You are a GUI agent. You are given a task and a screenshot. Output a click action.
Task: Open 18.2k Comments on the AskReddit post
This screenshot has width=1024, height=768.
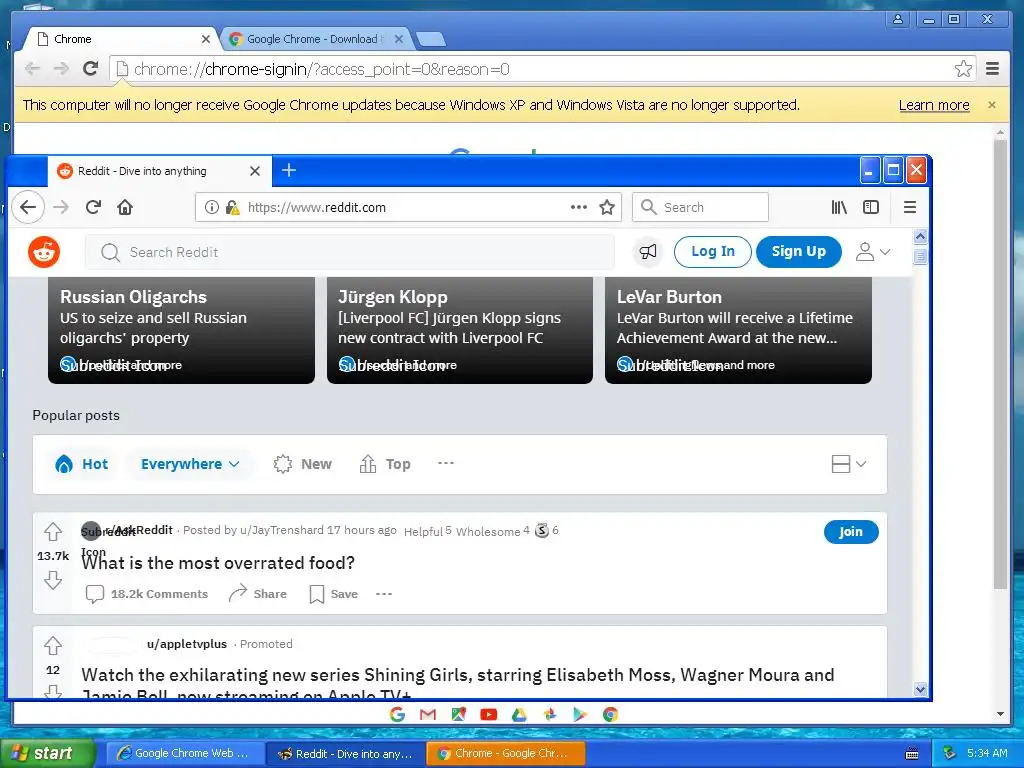147,594
